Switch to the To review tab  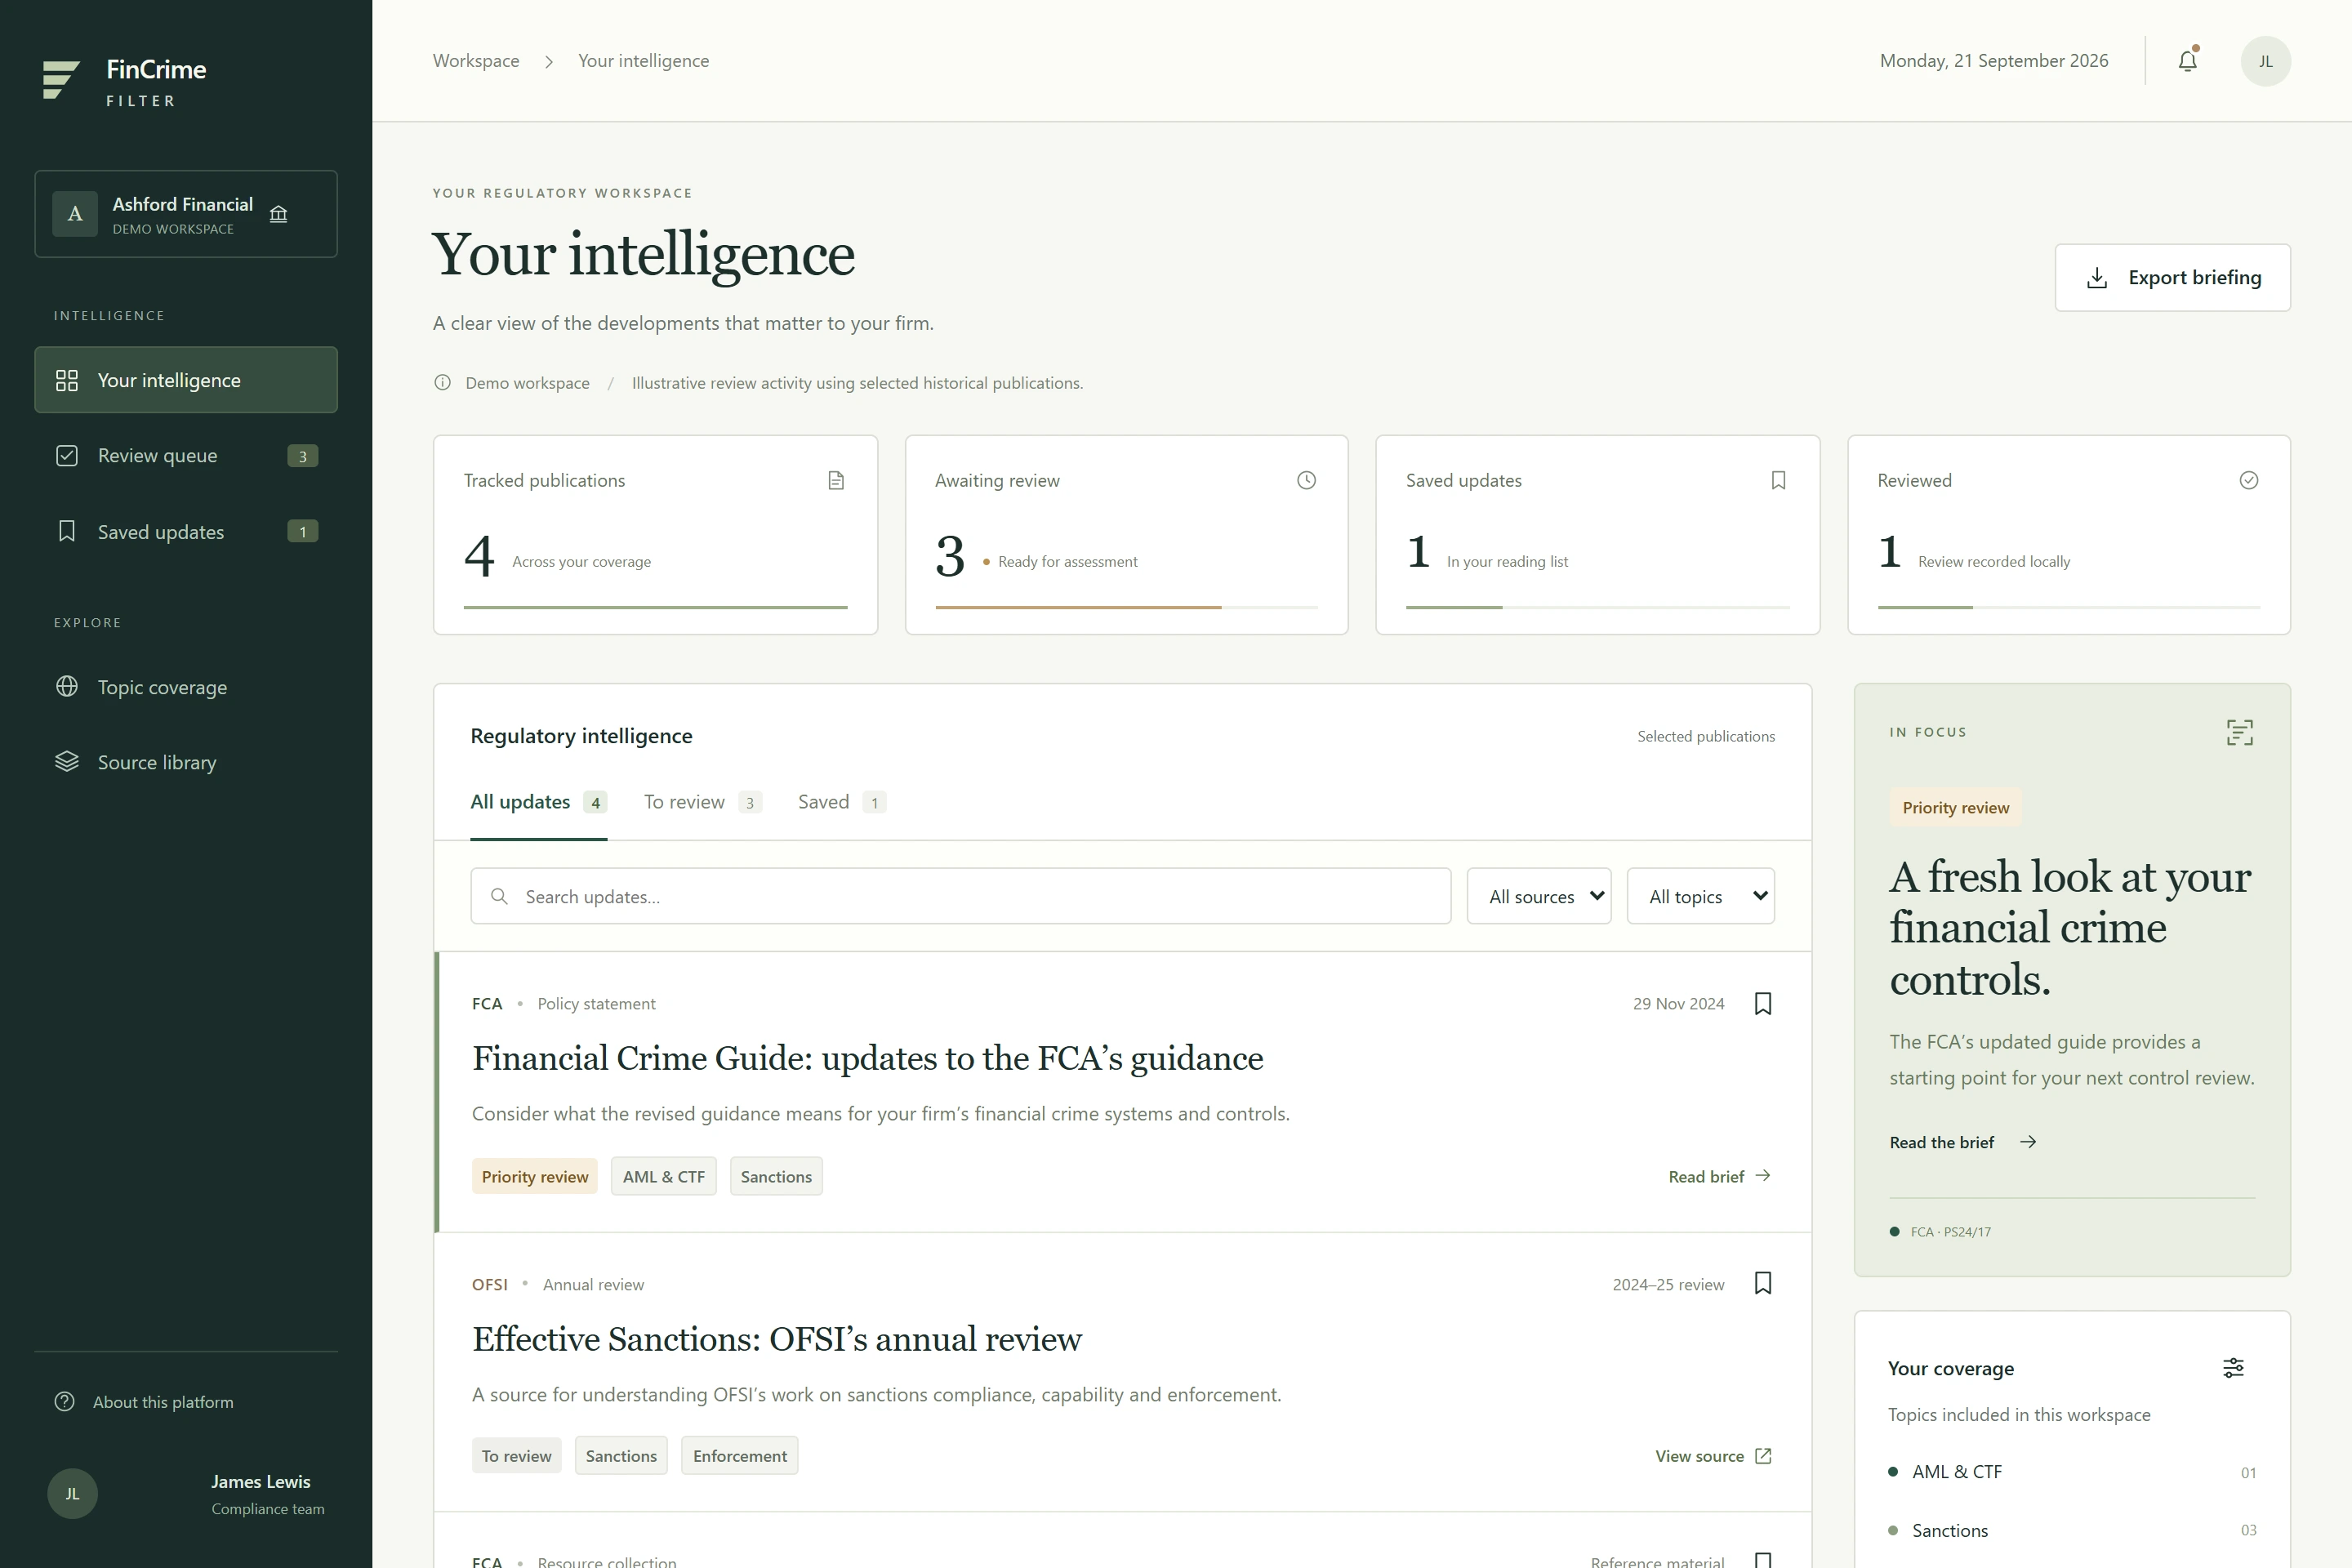(x=702, y=802)
